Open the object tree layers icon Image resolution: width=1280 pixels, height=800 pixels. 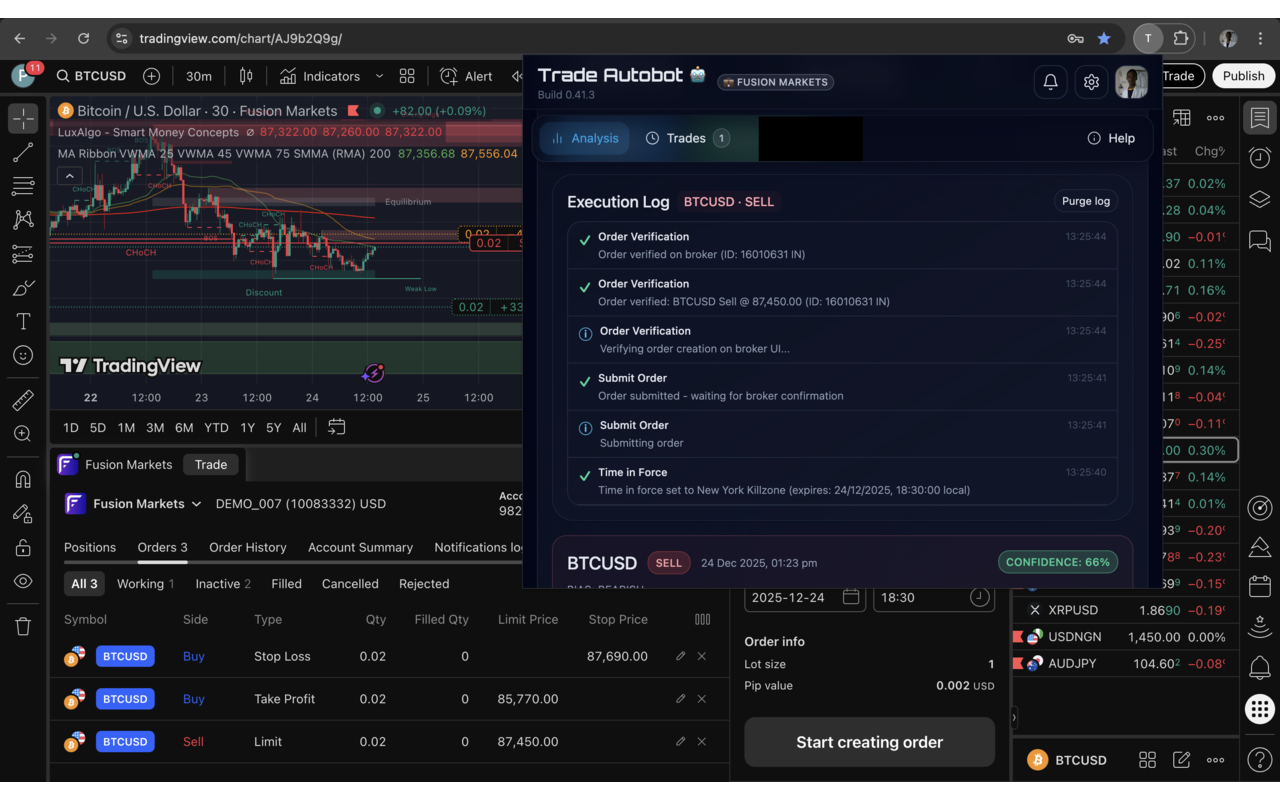pyautogui.click(x=1260, y=199)
